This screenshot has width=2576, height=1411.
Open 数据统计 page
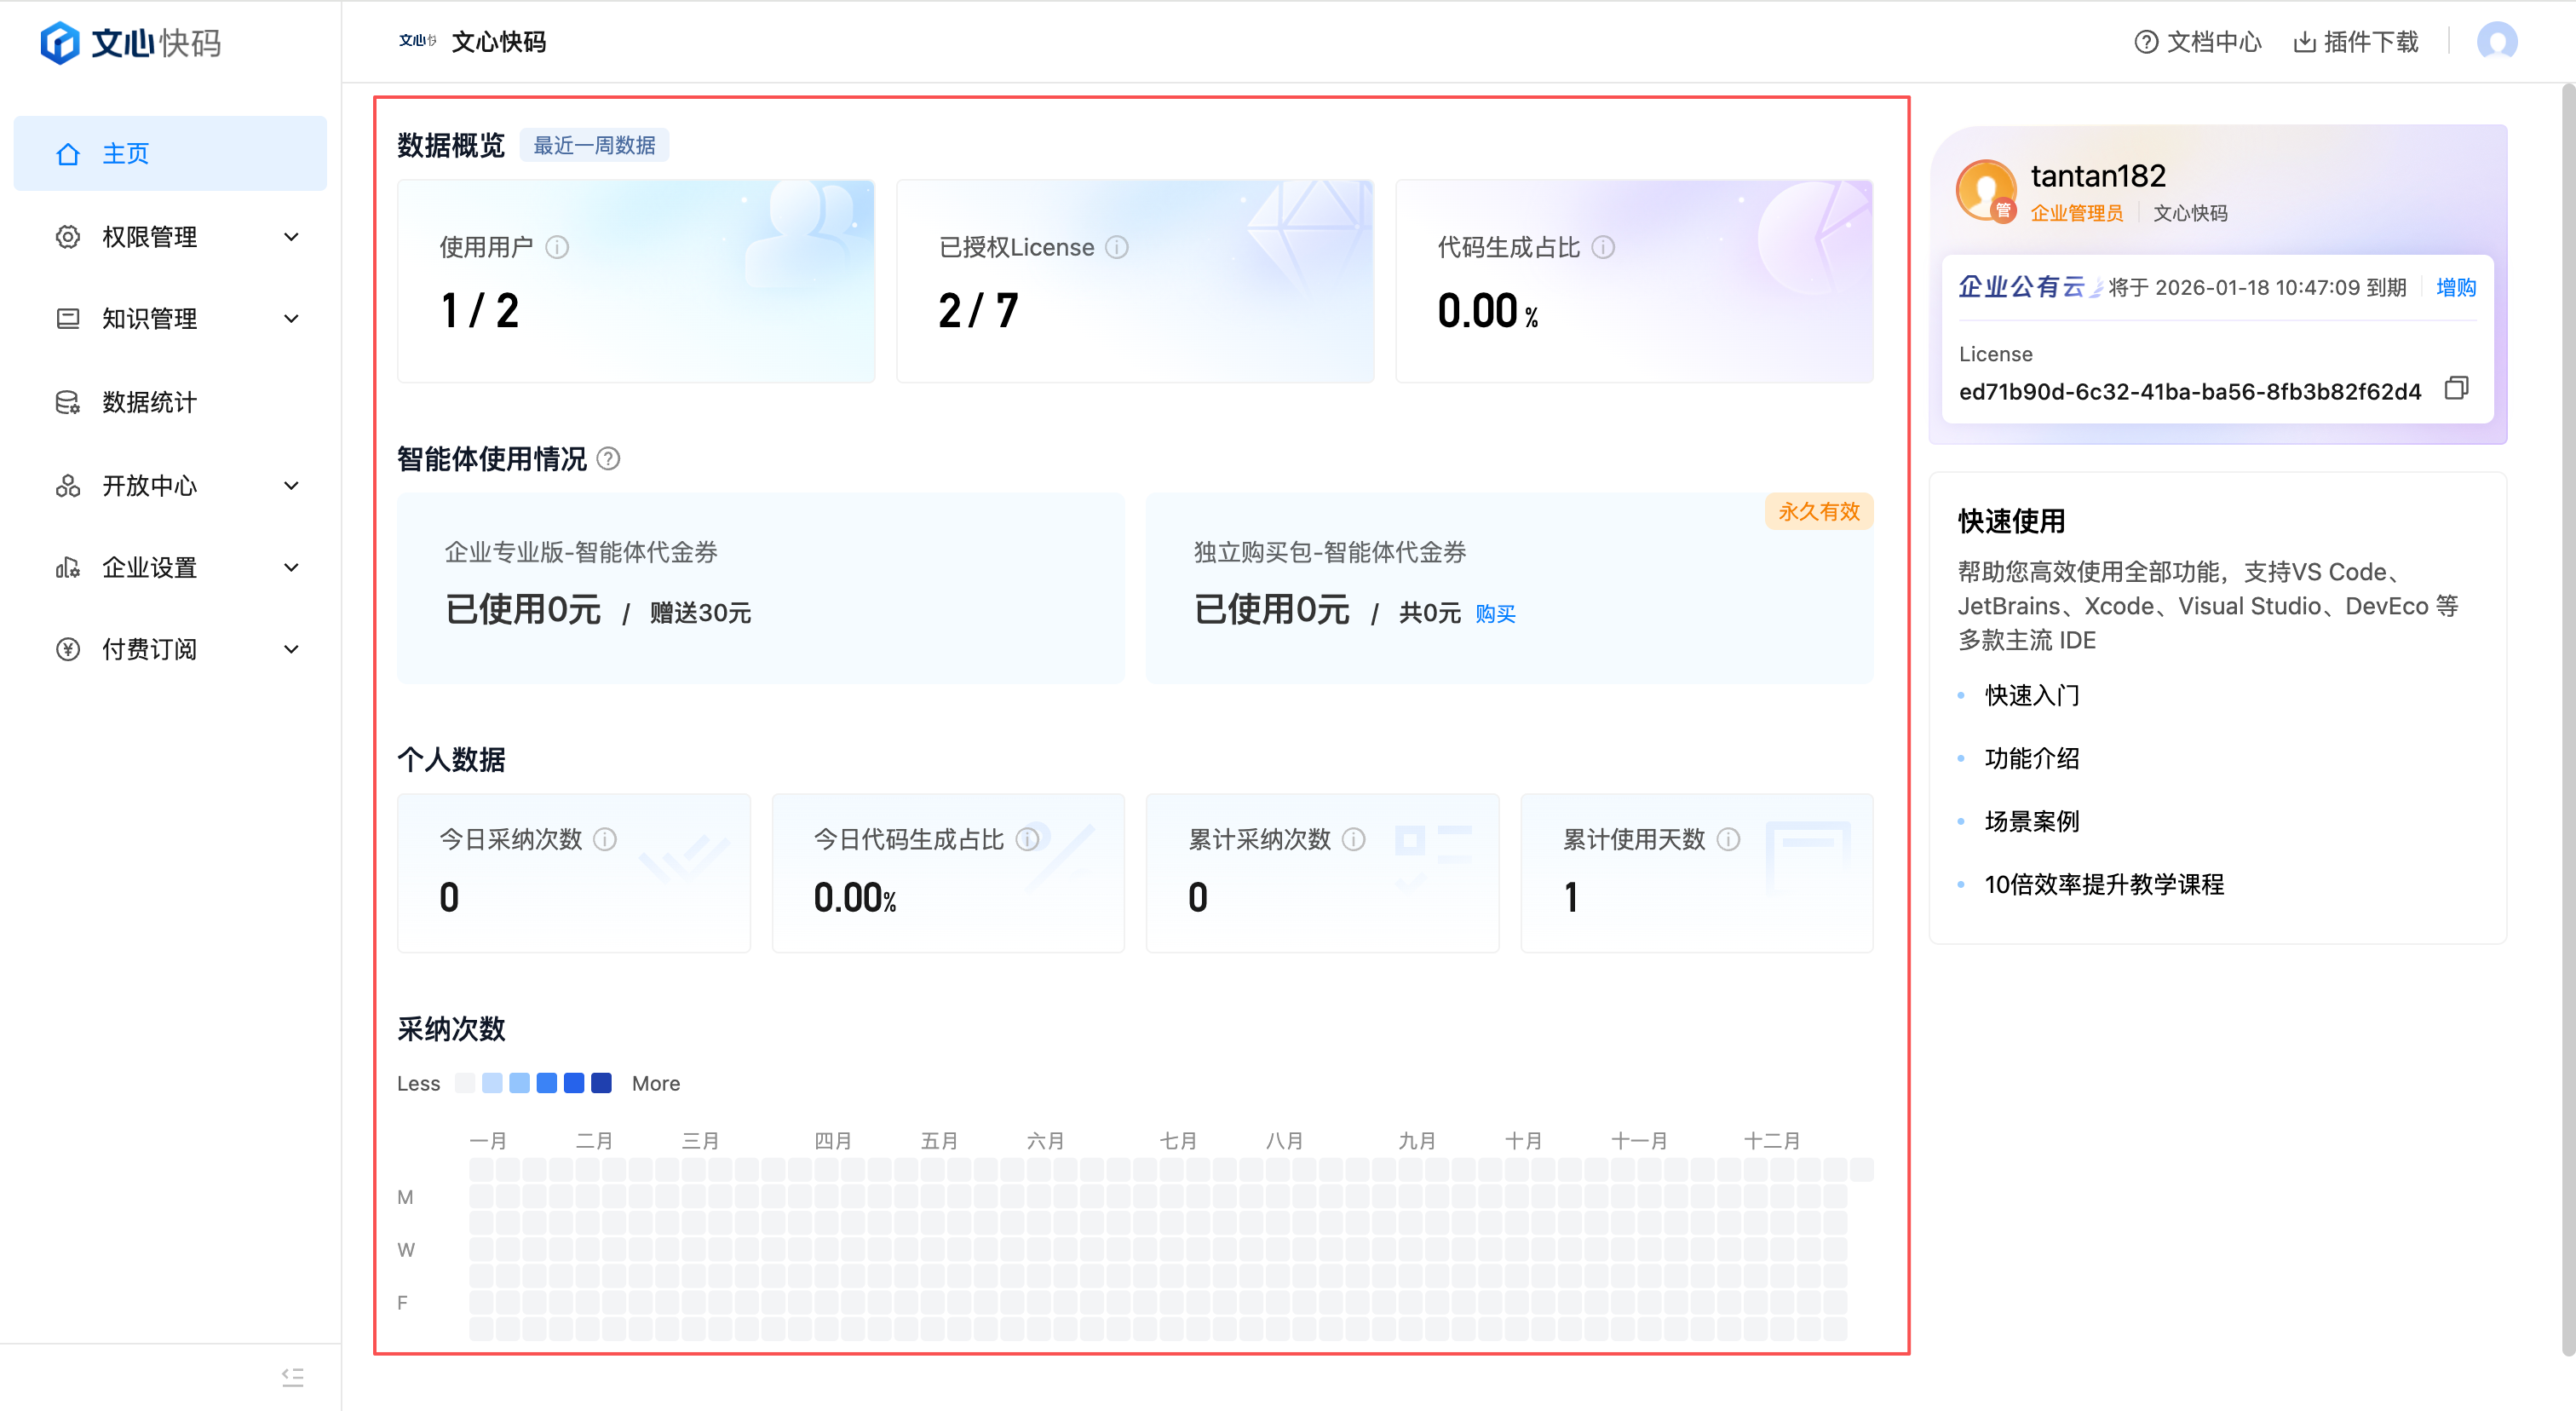(x=150, y=402)
